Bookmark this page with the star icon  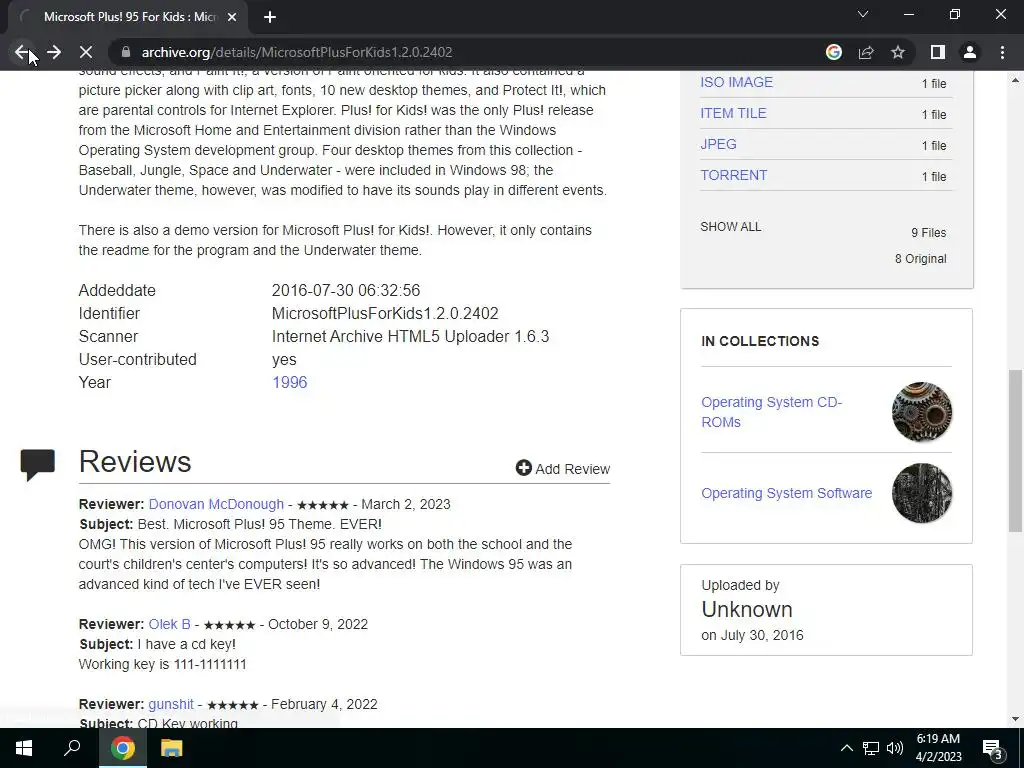[898, 52]
